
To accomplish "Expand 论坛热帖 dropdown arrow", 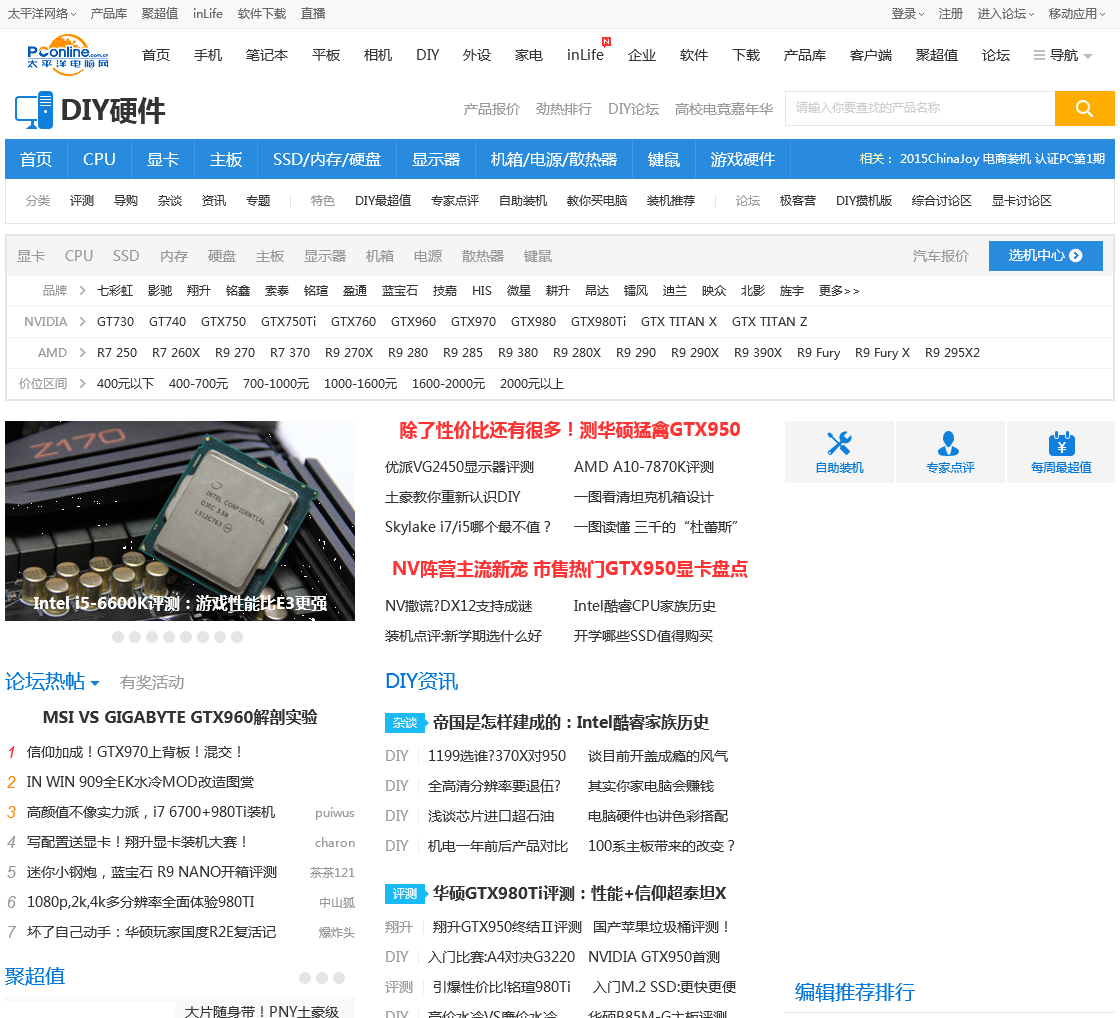I will pos(94,684).
